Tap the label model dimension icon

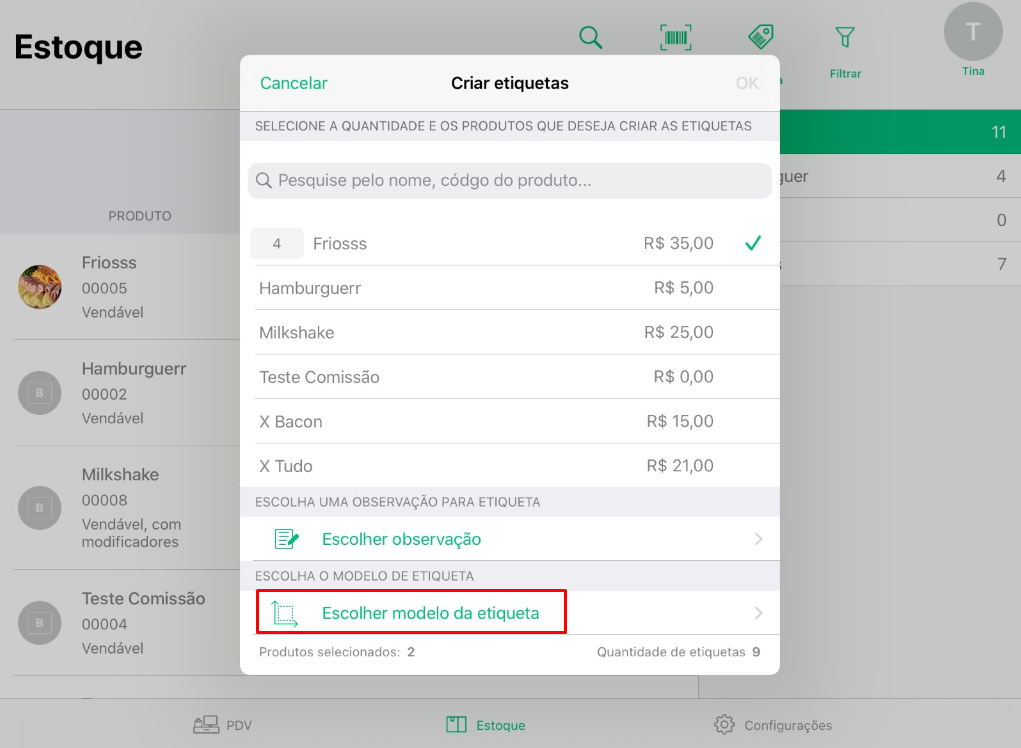[285, 613]
